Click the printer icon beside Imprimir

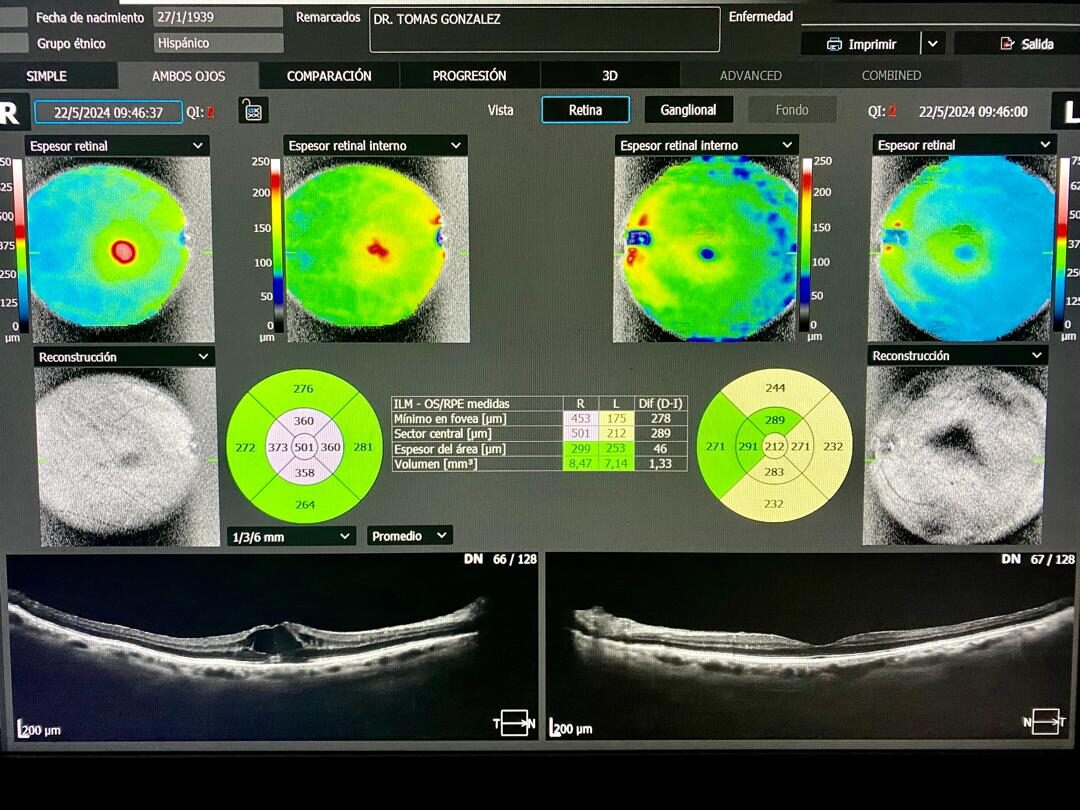(834, 44)
